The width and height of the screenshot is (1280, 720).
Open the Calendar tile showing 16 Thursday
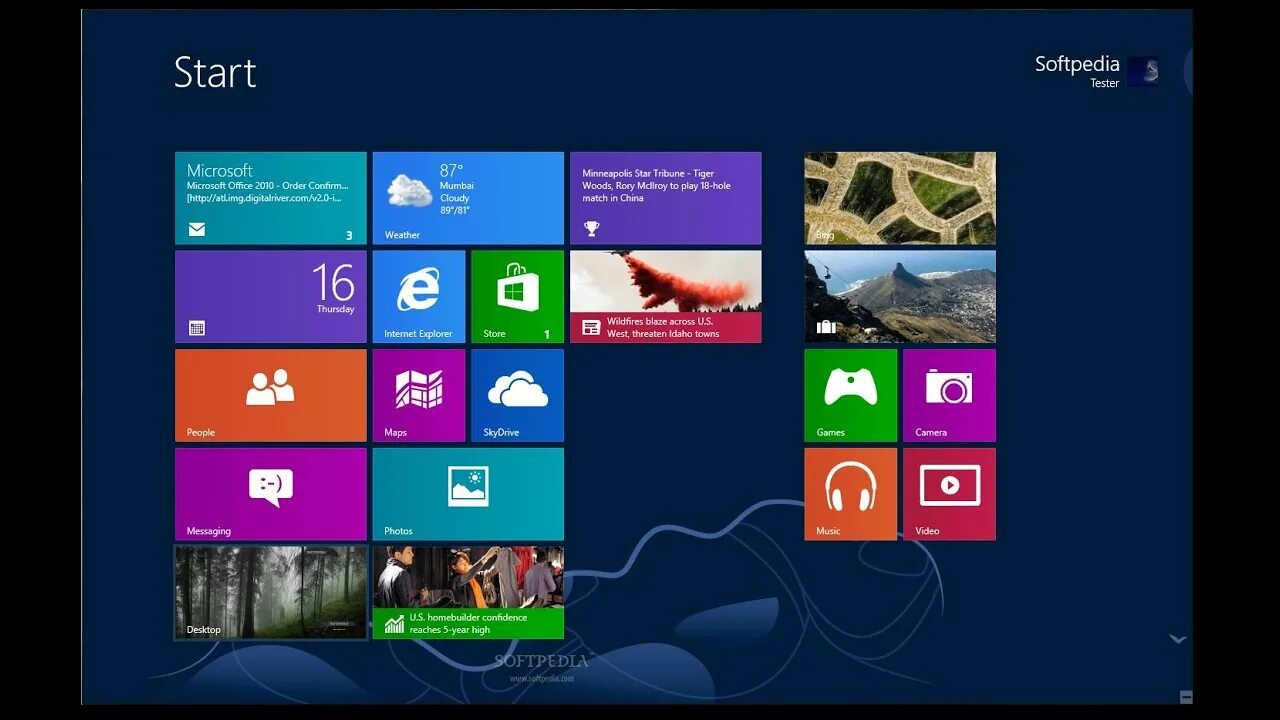click(x=271, y=297)
